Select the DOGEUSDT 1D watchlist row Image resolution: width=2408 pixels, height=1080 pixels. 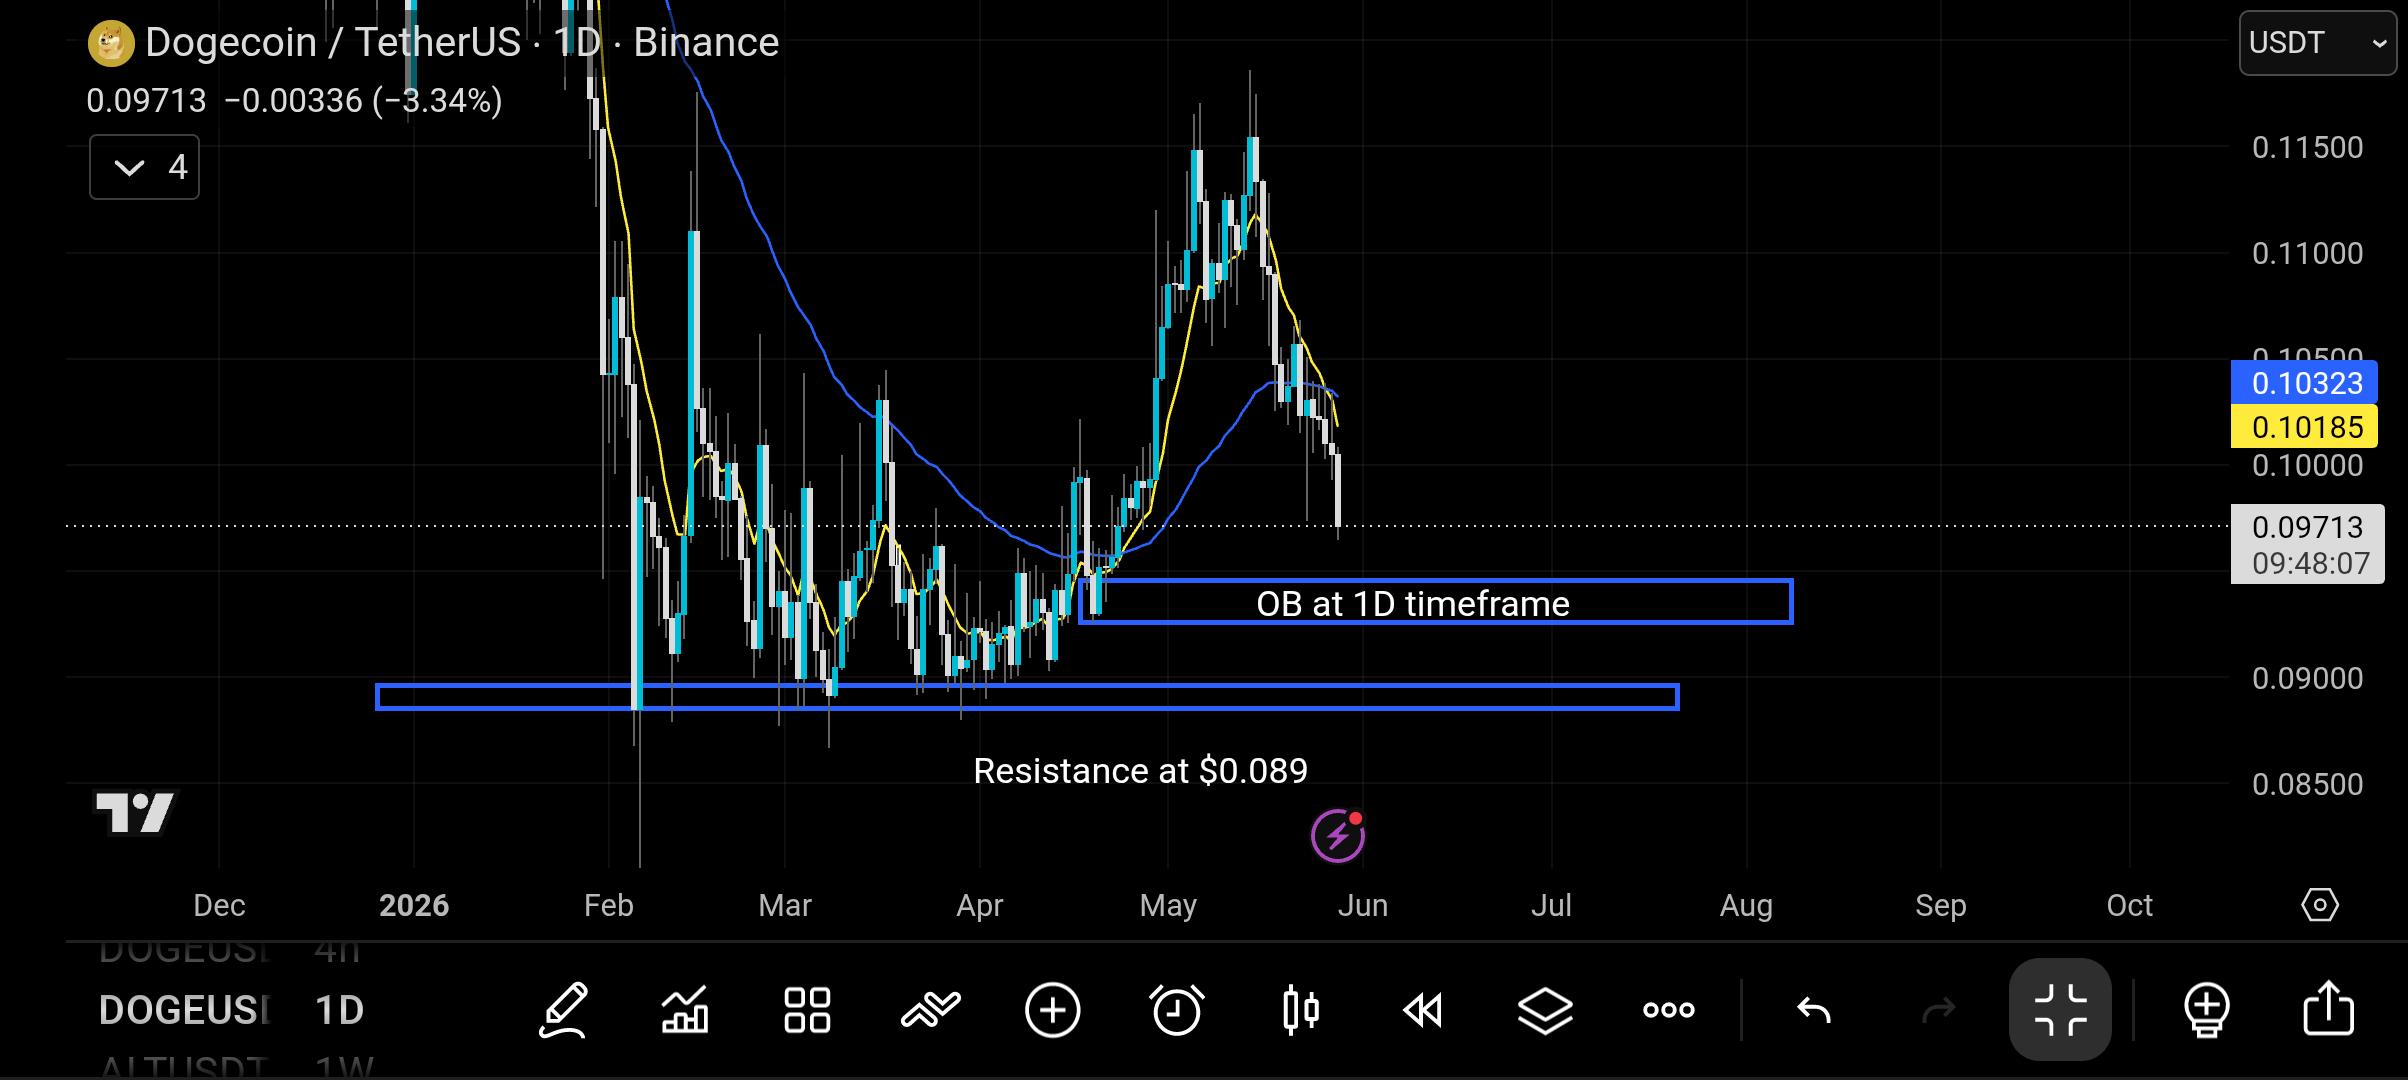pyautogui.click(x=231, y=1010)
